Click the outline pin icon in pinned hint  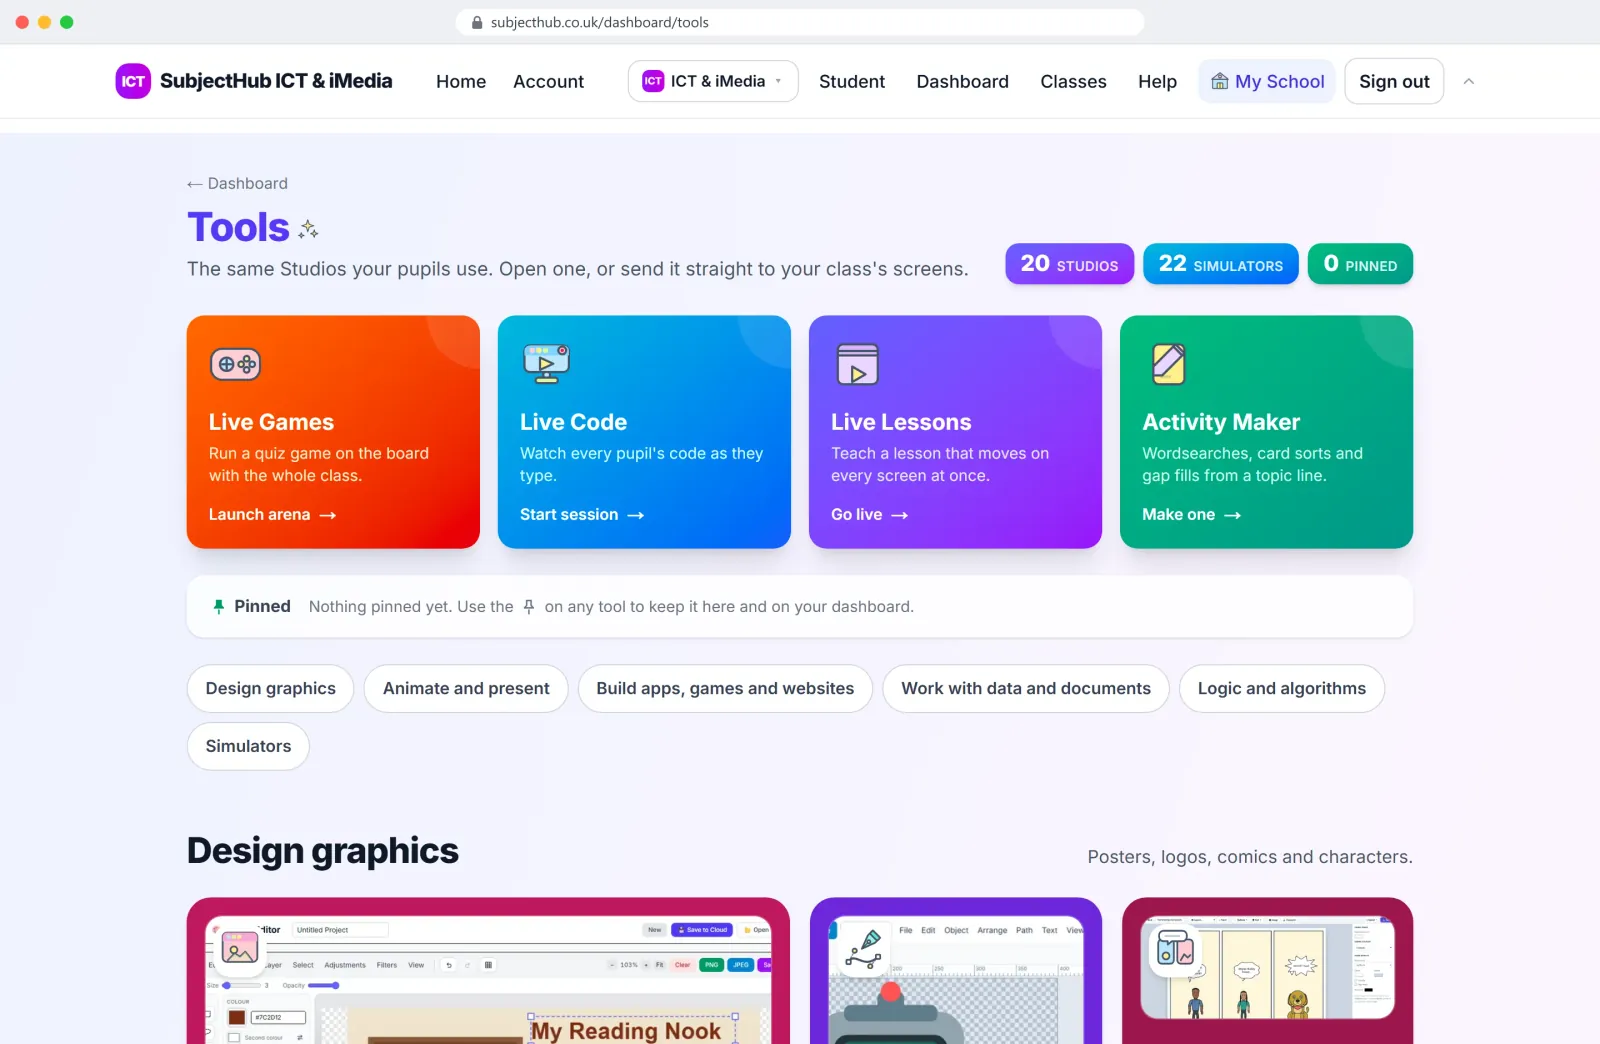point(529,606)
